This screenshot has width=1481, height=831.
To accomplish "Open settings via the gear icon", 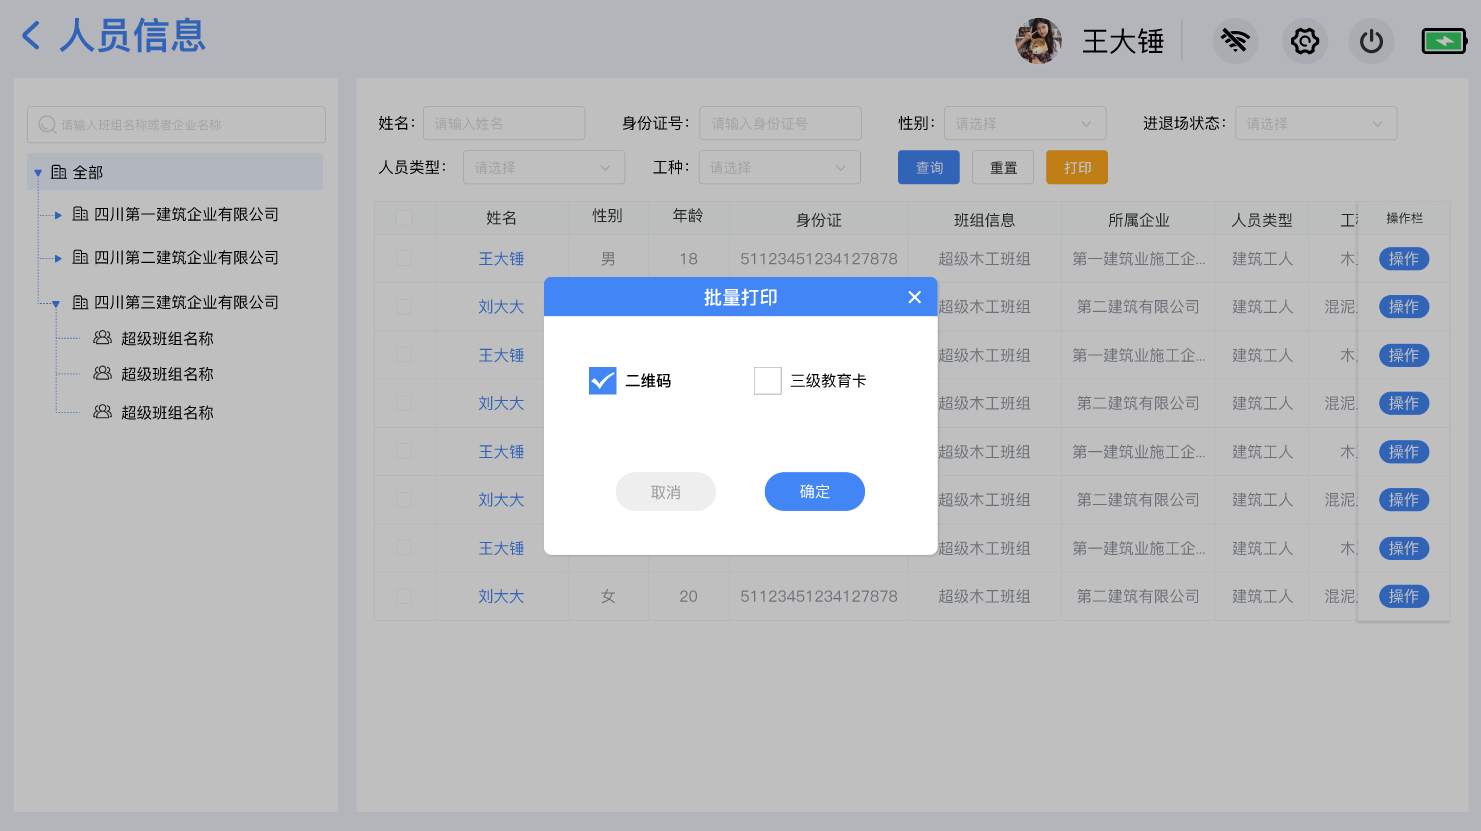I will point(1304,41).
